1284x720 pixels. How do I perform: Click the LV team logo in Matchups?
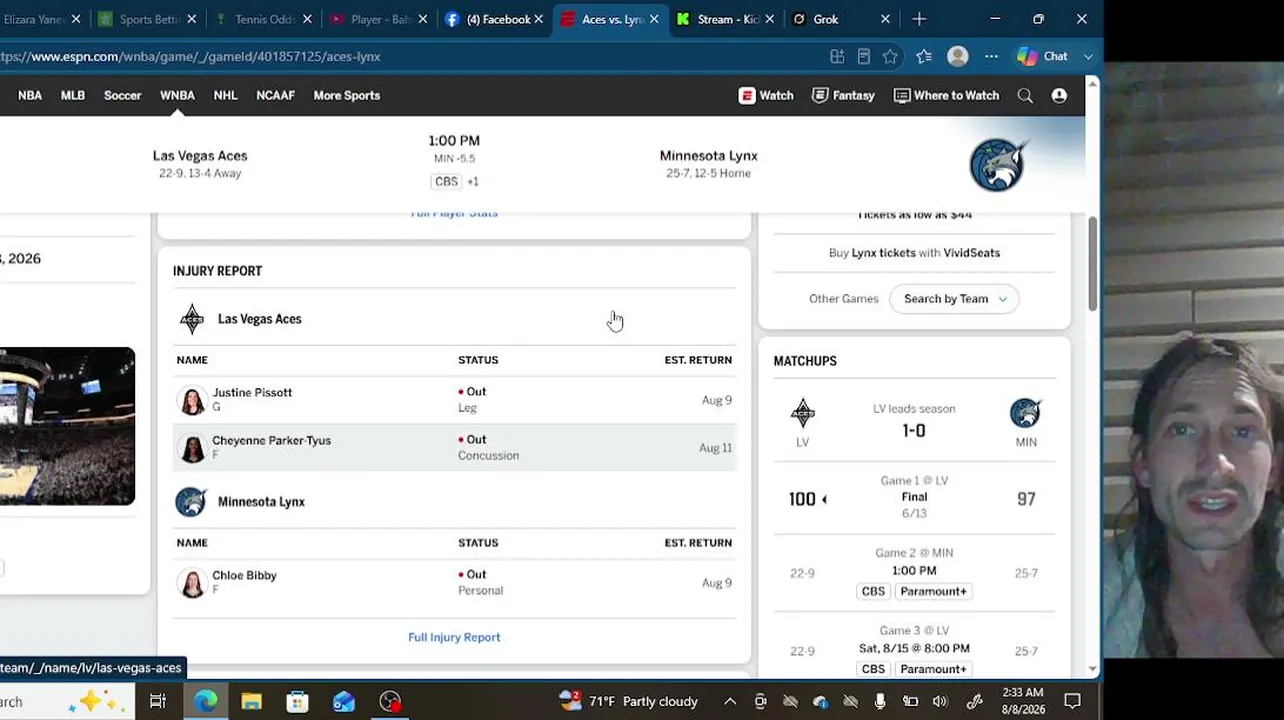(803, 413)
